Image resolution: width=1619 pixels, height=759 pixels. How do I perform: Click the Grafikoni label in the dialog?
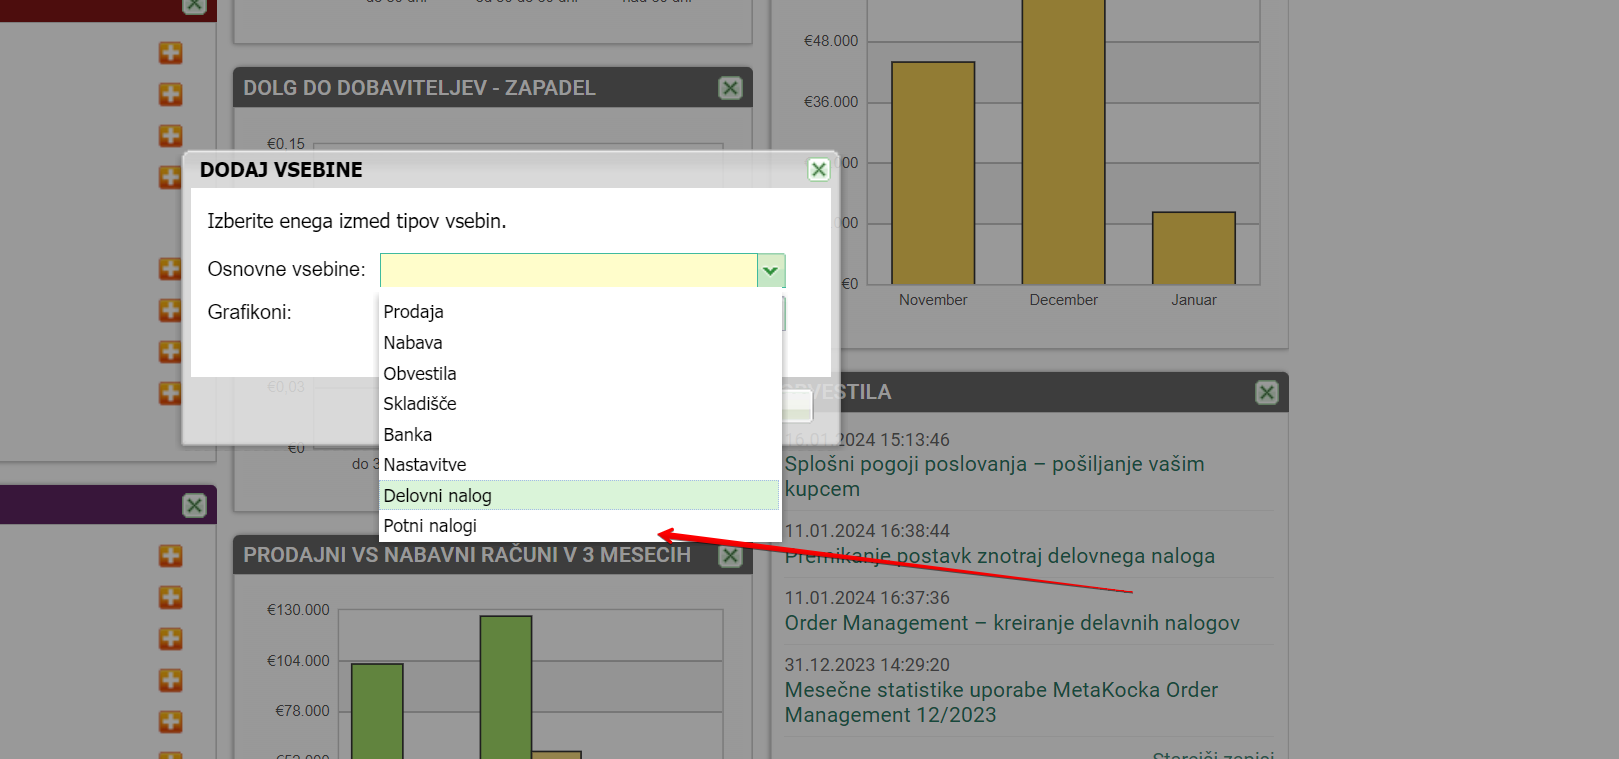(x=250, y=312)
